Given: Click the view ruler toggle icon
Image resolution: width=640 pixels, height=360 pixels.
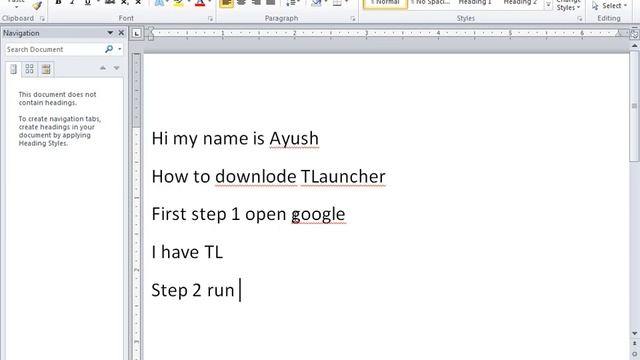Looking at the screenshot, I should (634, 35).
